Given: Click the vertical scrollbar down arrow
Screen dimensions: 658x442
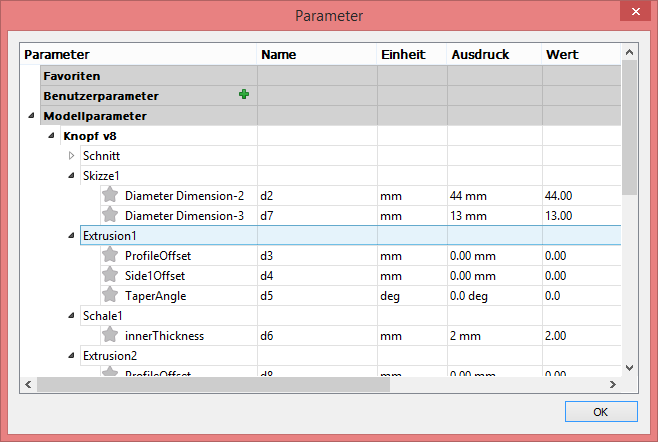Looking at the screenshot, I should click(629, 367).
